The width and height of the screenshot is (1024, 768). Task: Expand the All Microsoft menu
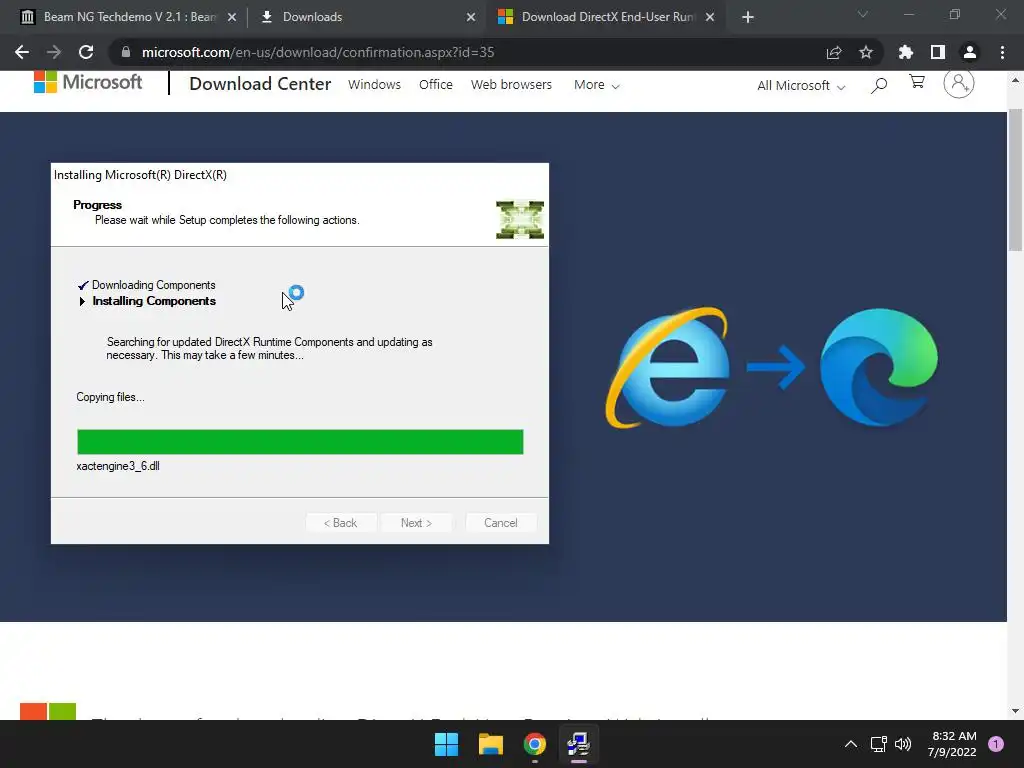click(801, 86)
